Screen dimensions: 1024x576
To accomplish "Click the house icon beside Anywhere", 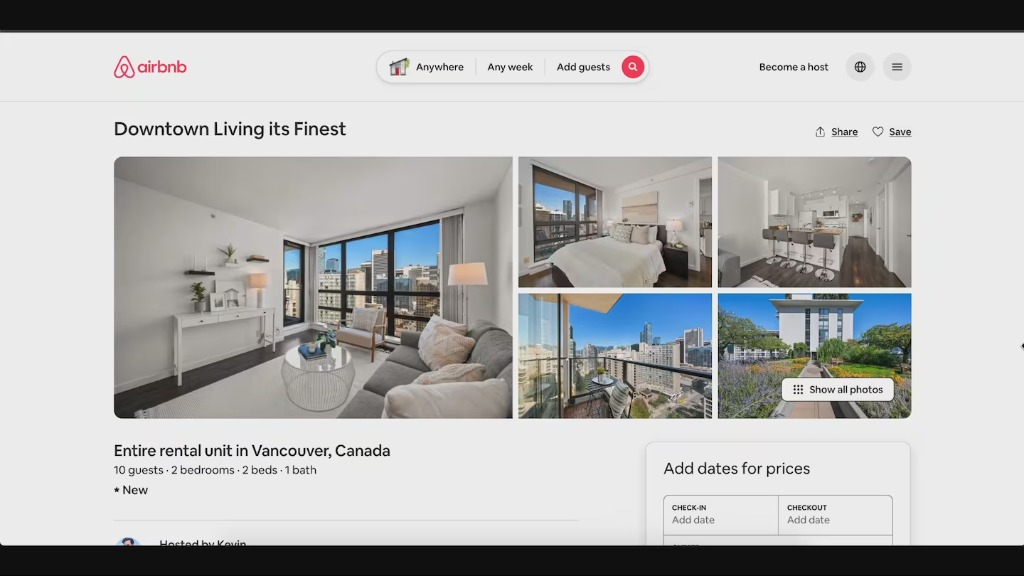I will pos(398,67).
